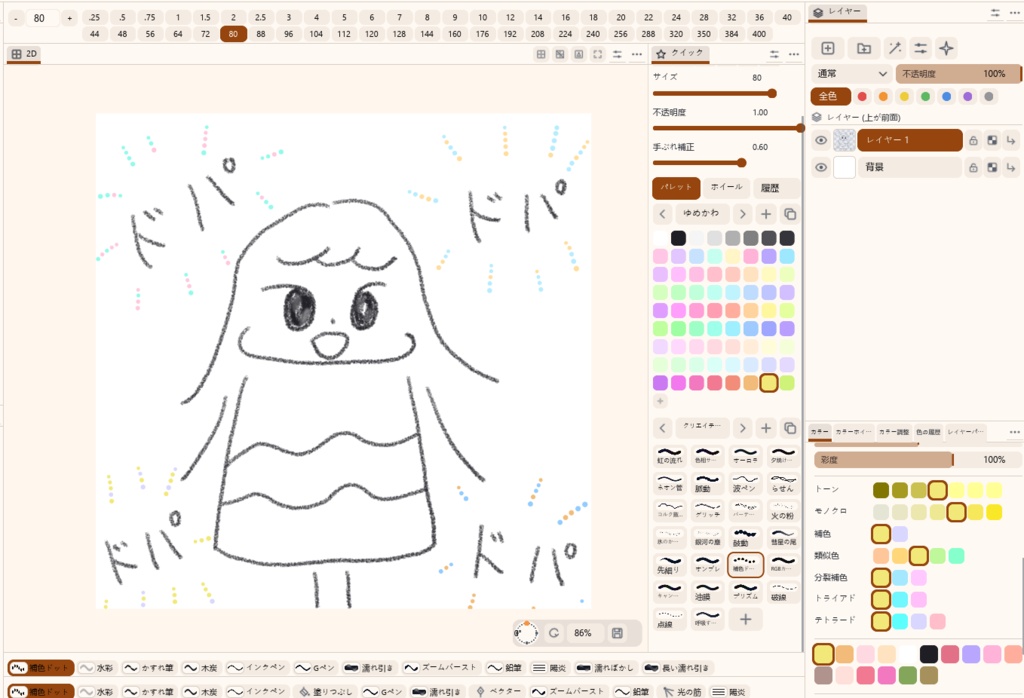Click the save icon next to 86%

617,633
